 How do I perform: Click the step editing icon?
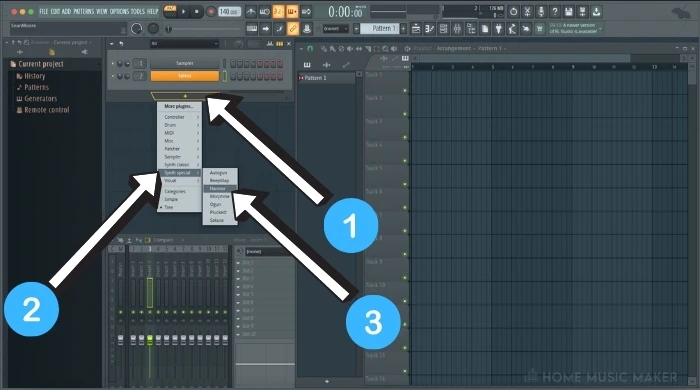click(279, 29)
